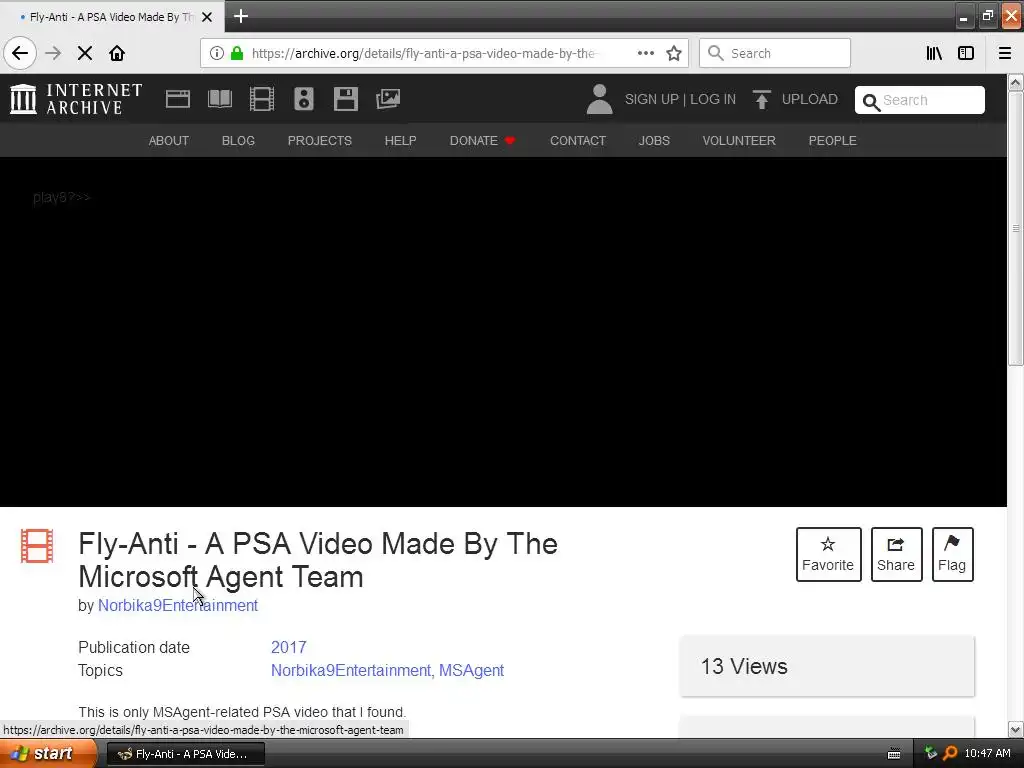This screenshot has height=768, width=1024.
Task: Close the Fly-Anti browser tab
Action: pyautogui.click(x=207, y=17)
